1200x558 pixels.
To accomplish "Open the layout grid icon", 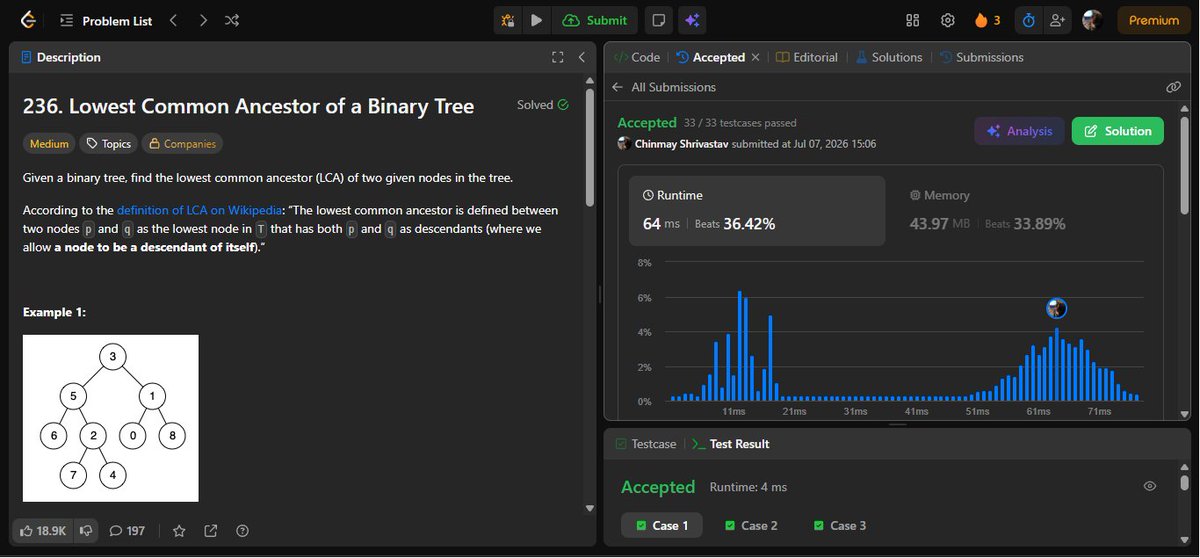I will (912, 20).
